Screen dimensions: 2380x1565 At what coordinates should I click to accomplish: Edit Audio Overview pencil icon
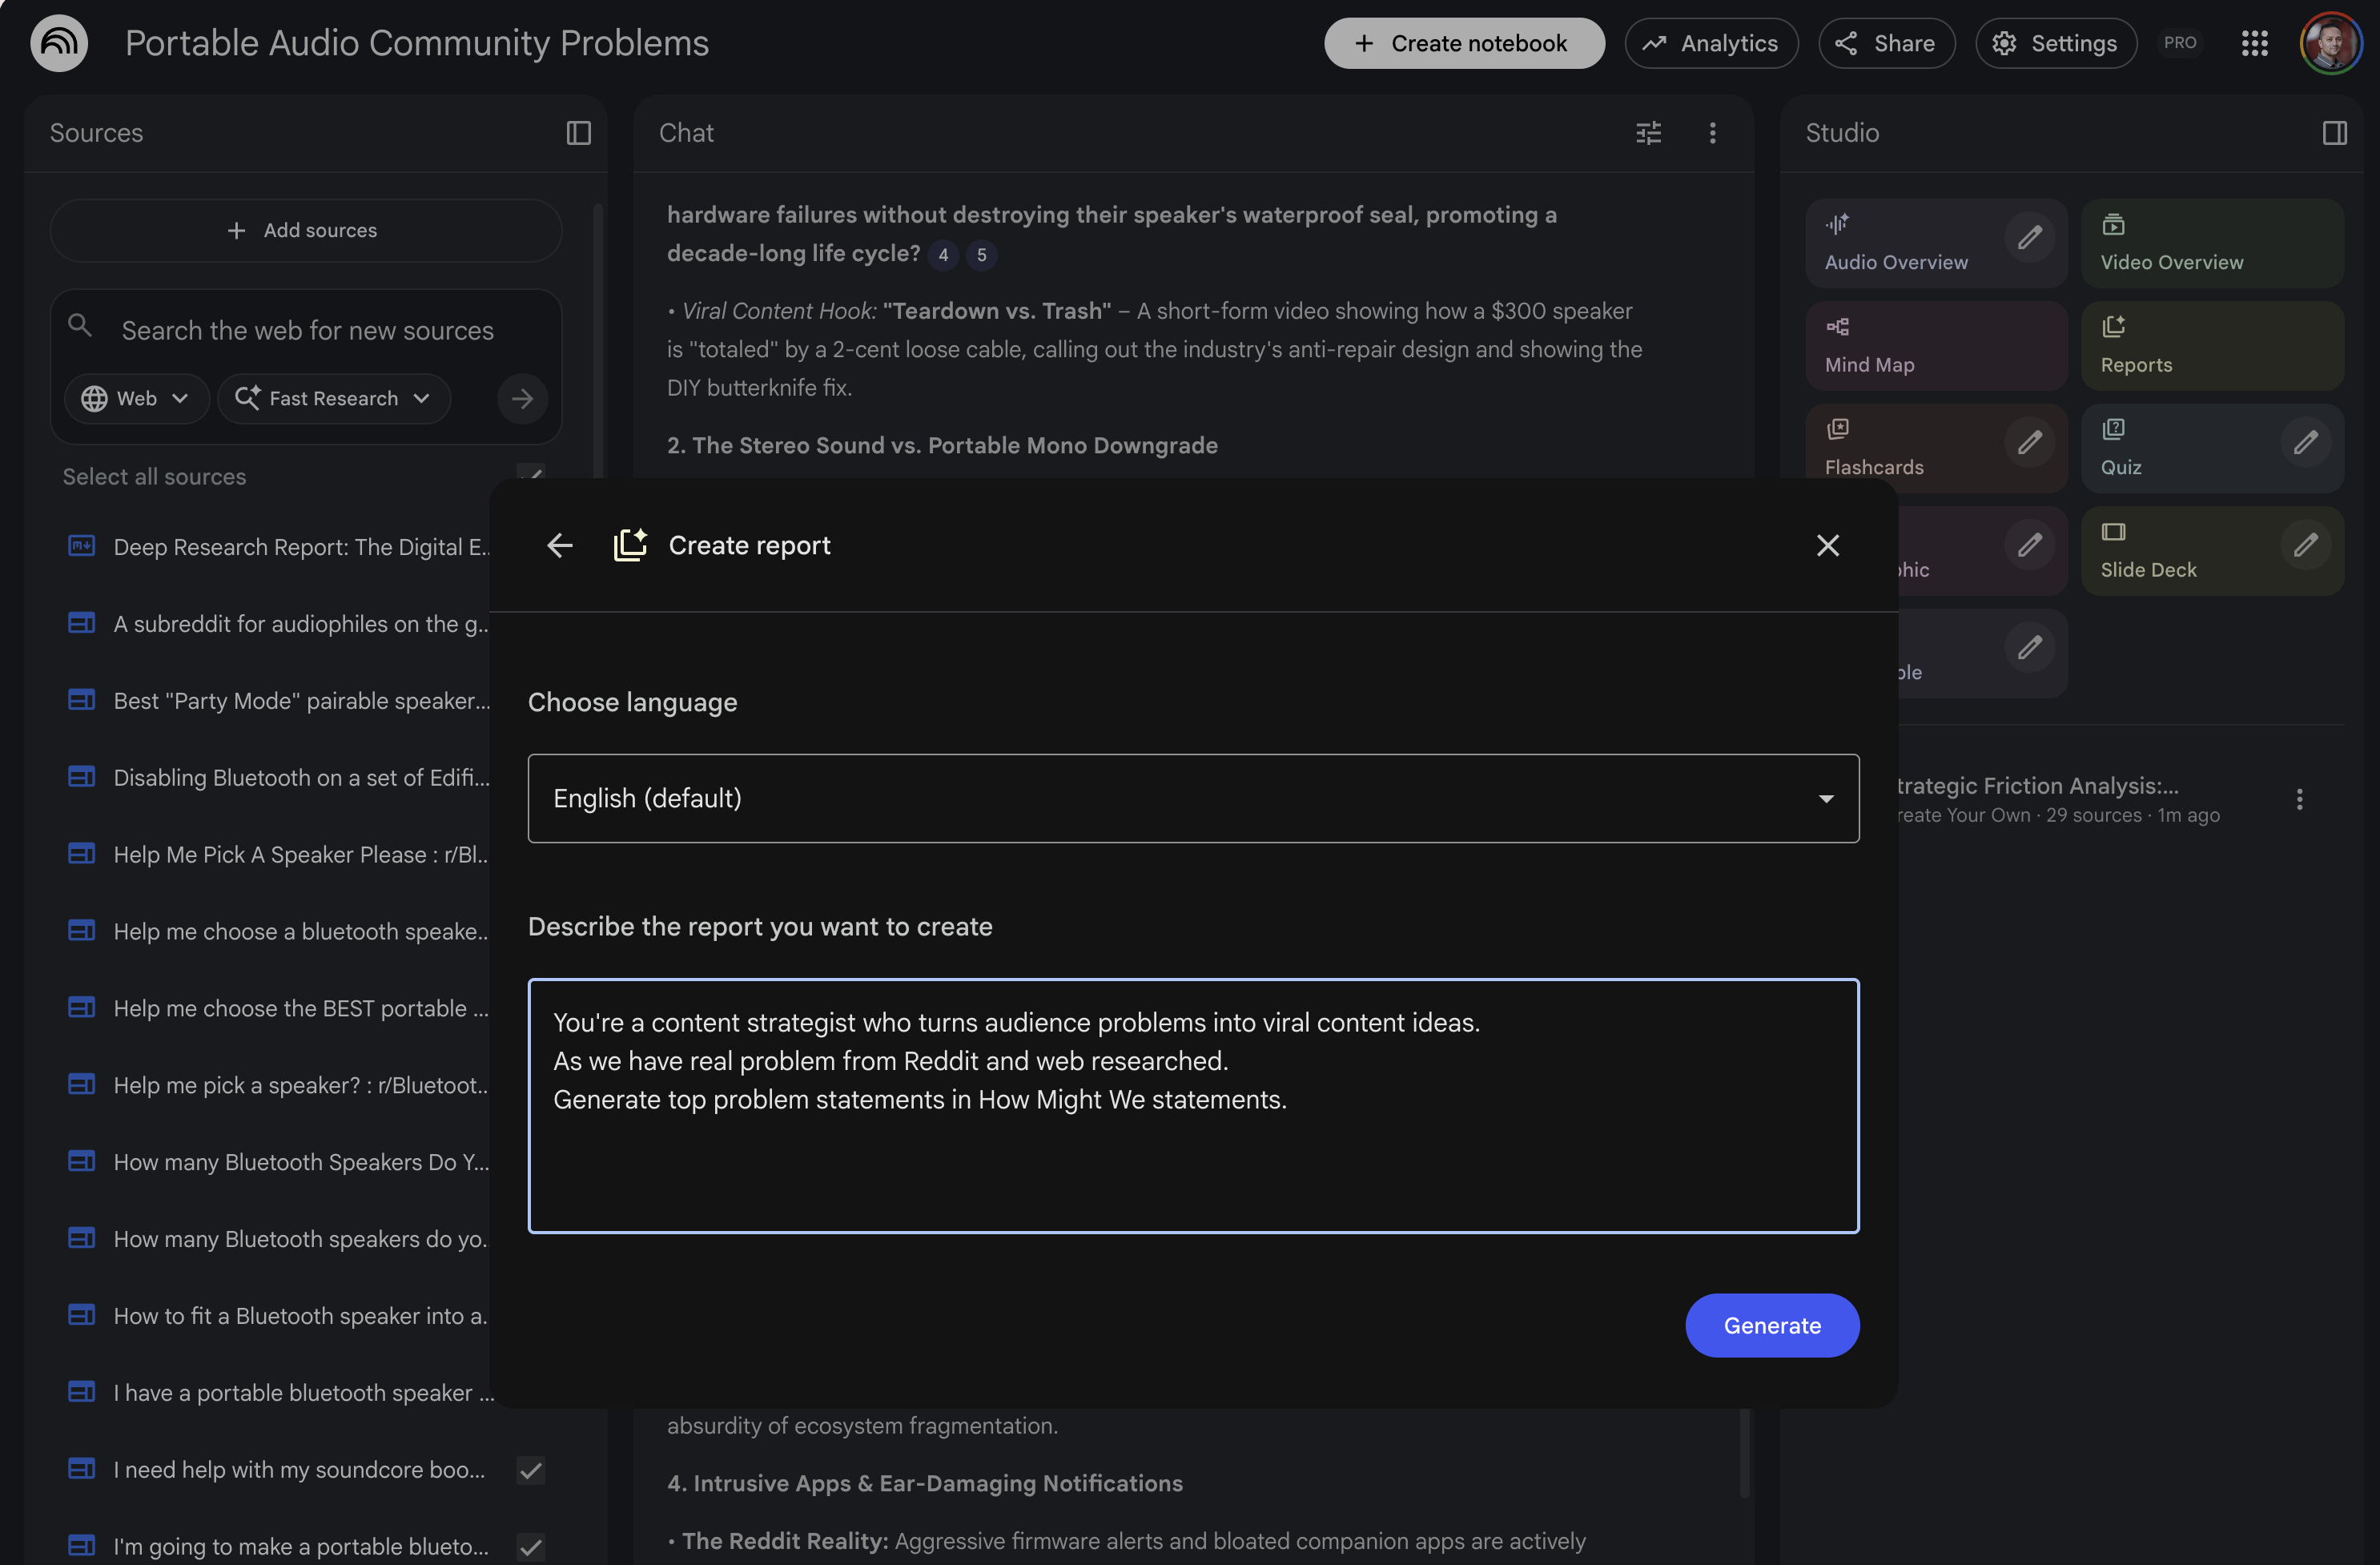pos(2030,238)
